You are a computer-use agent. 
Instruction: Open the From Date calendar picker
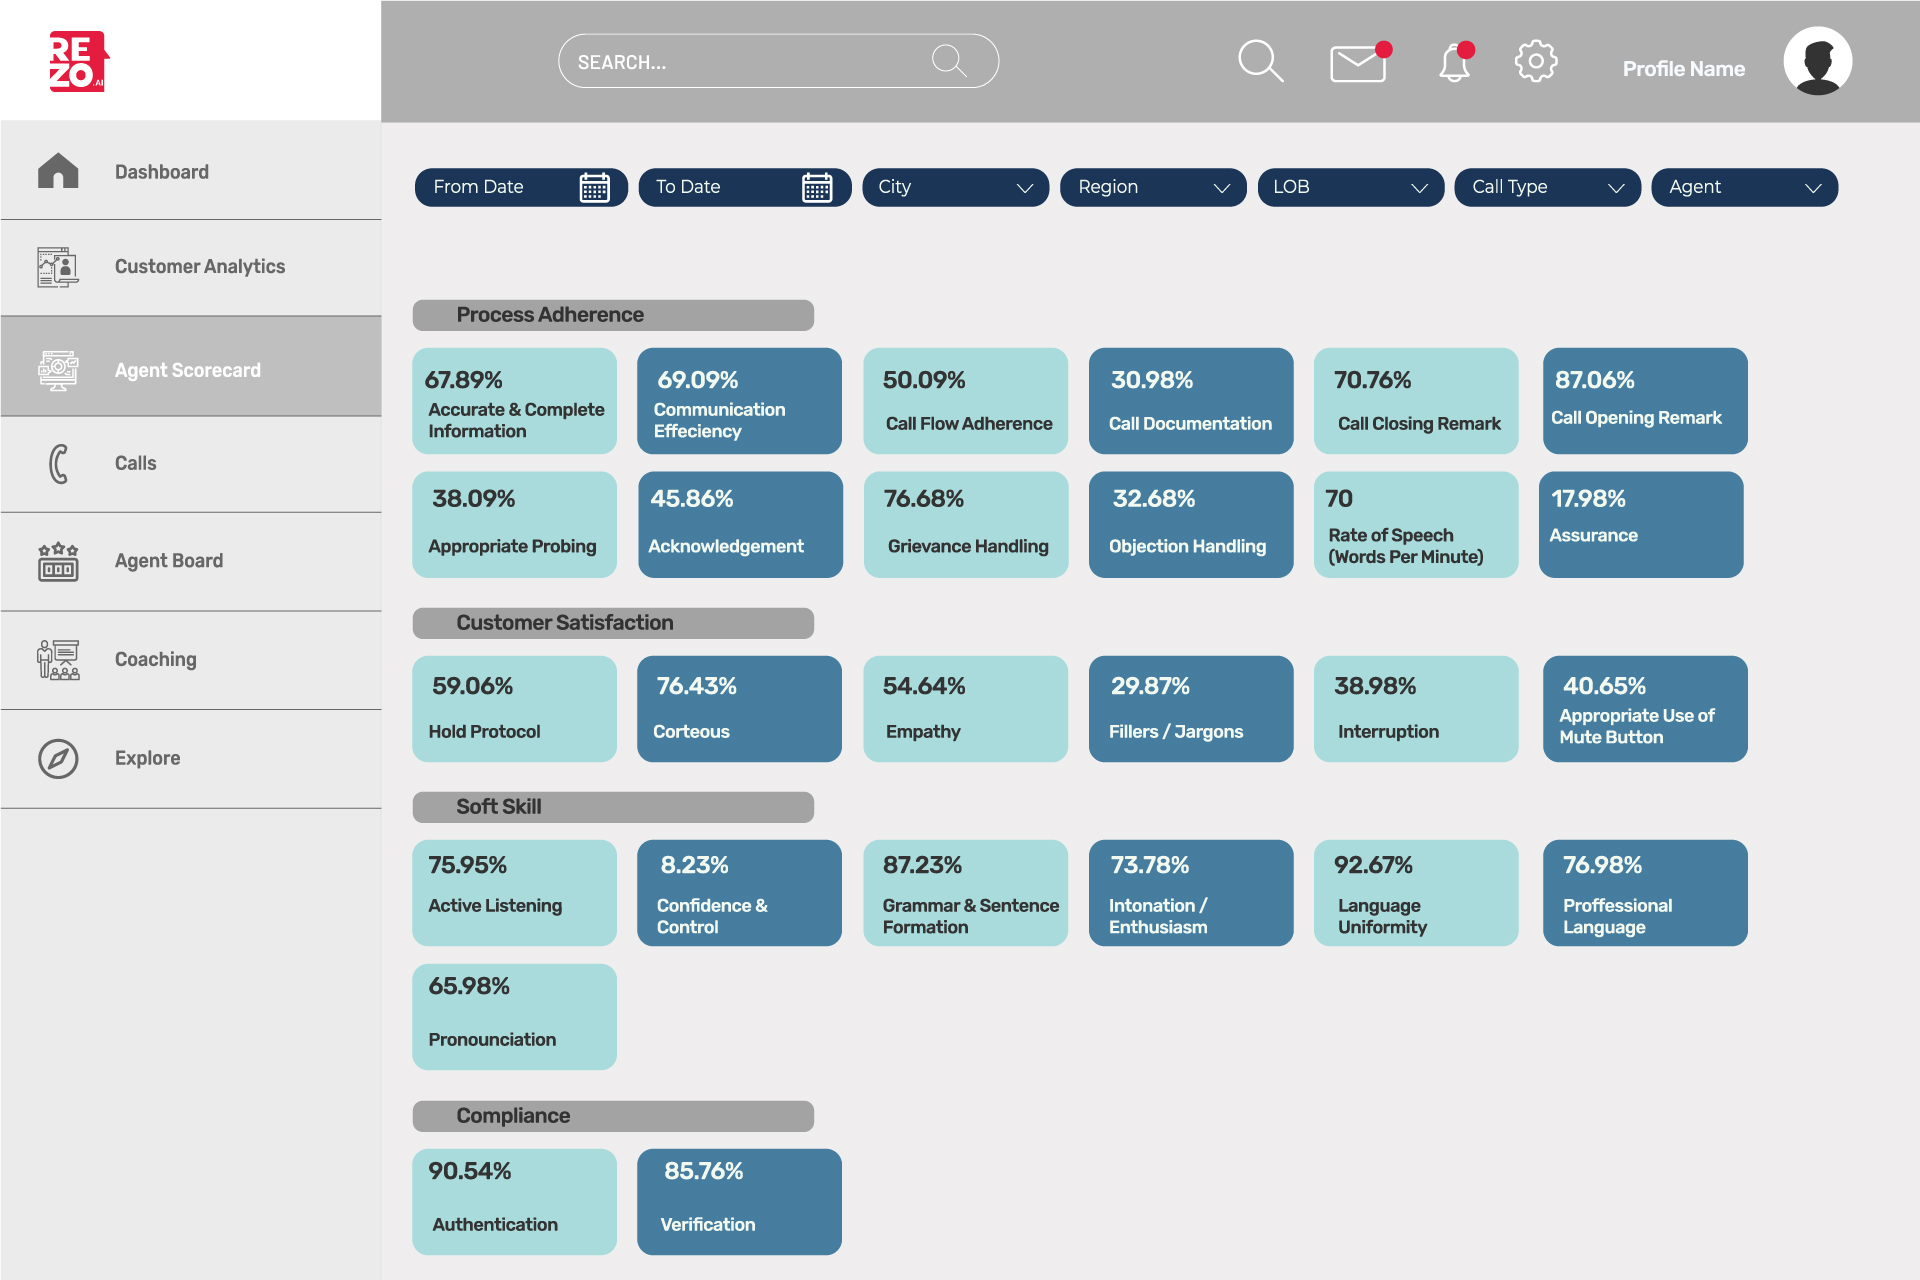click(x=595, y=187)
